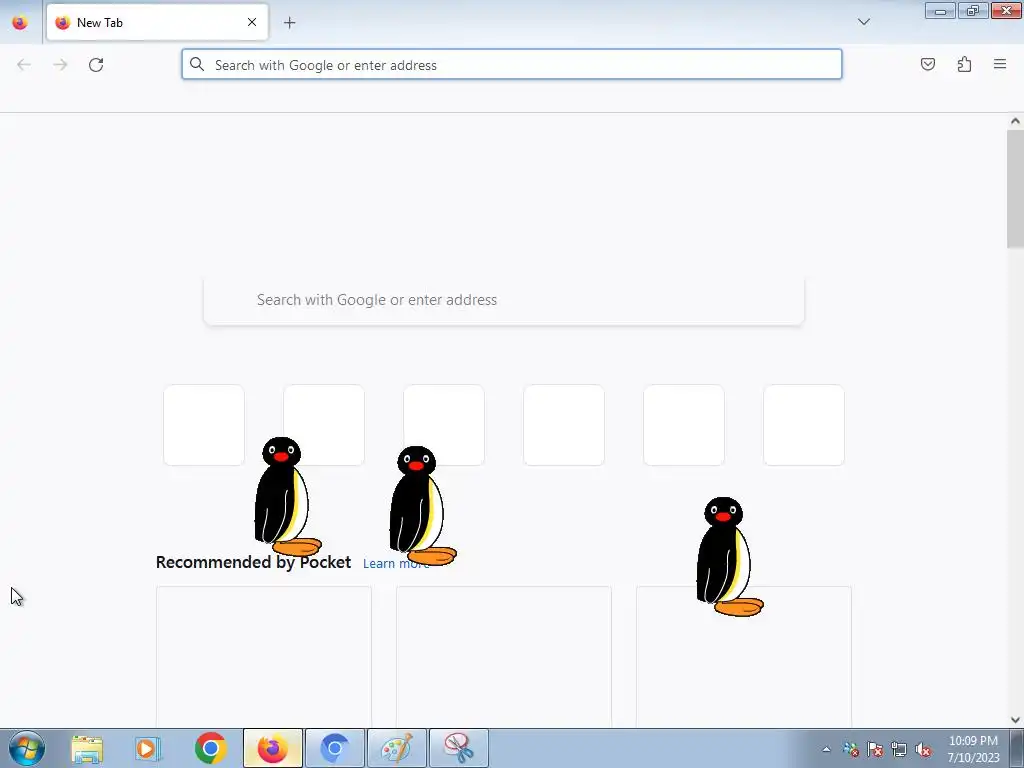Follow the Learn more link
Viewport: 1024px width, 768px height.
click(396, 564)
